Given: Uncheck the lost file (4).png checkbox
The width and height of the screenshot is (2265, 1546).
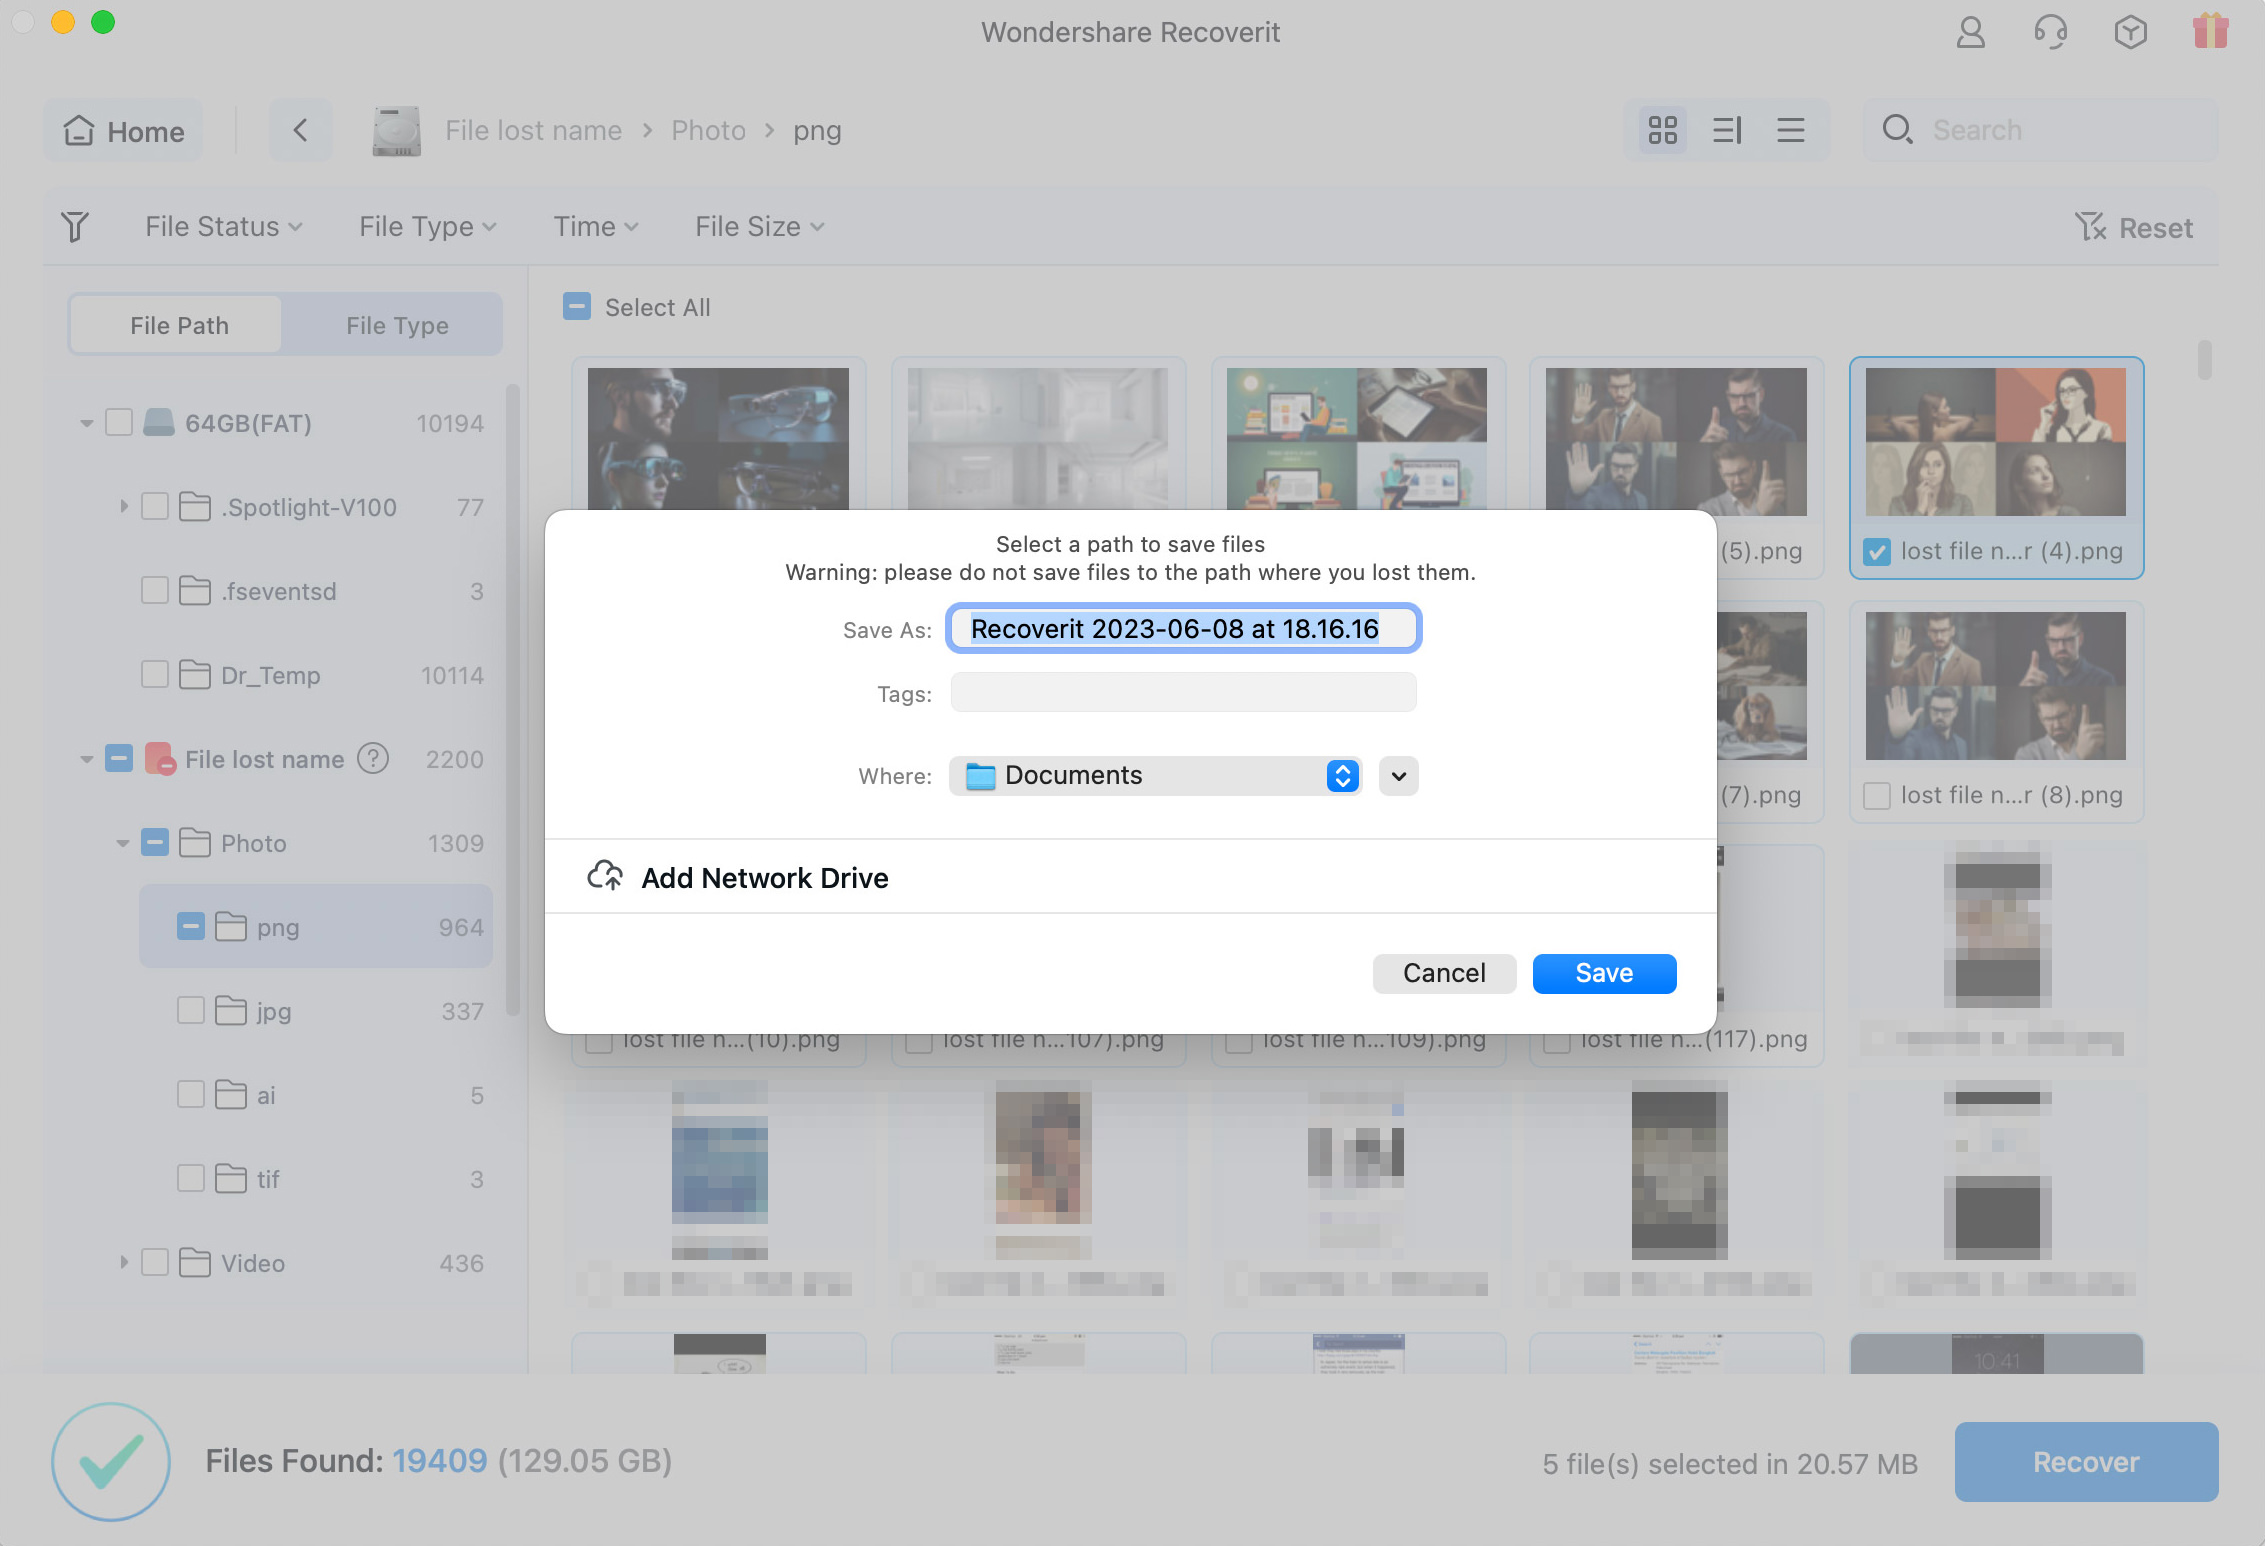Looking at the screenshot, I should pyautogui.click(x=1877, y=551).
